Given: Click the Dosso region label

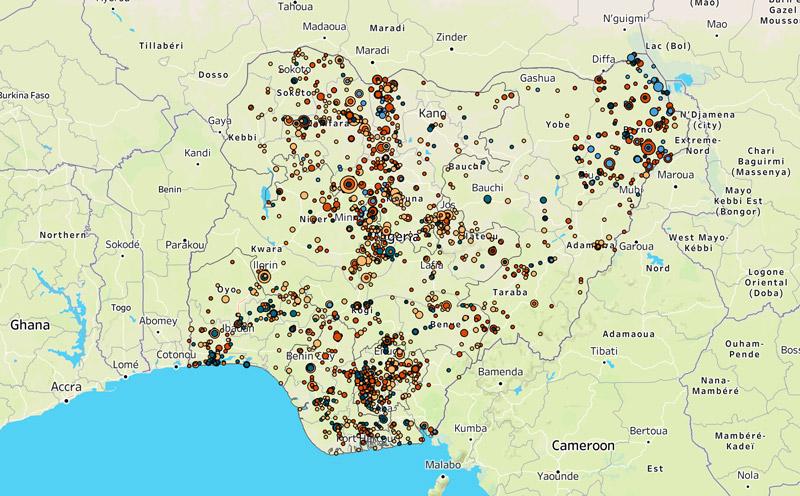Looking at the screenshot, I should [x=215, y=73].
